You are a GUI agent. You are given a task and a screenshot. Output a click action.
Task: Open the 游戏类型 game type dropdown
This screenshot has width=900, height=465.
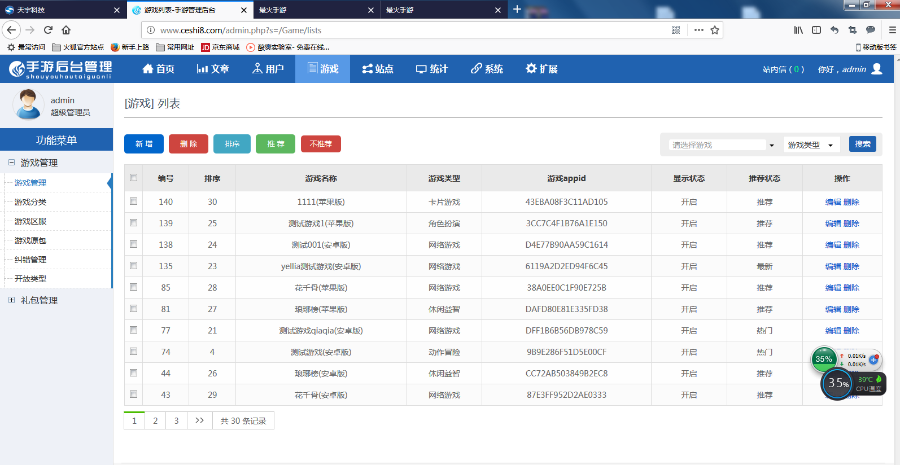coord(812,145)
